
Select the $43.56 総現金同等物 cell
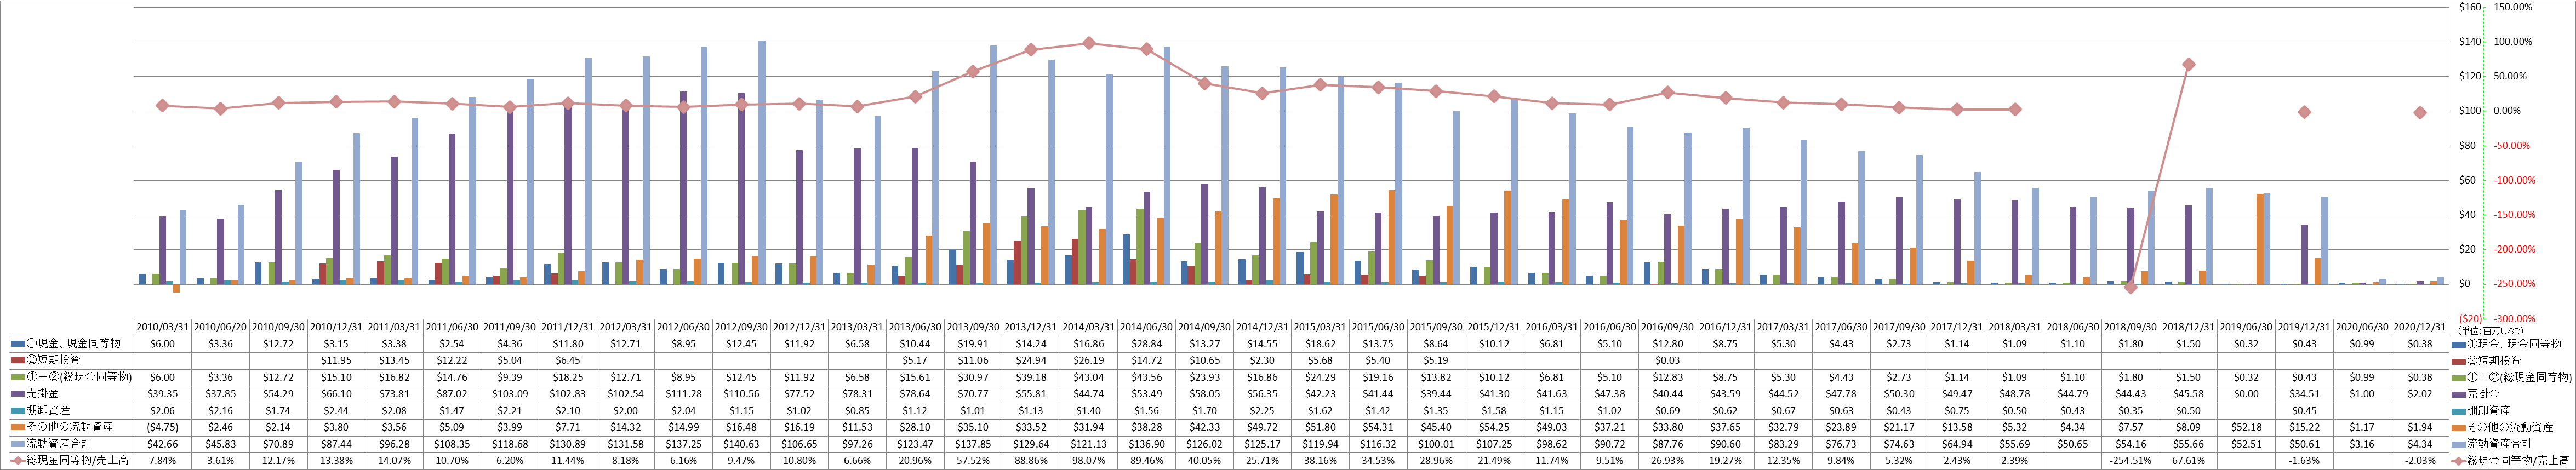tap(1147, 377)
